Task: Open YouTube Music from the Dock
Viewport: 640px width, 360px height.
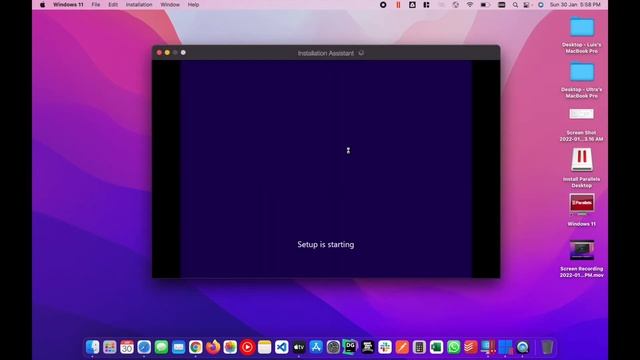Action: click(247, 347)
